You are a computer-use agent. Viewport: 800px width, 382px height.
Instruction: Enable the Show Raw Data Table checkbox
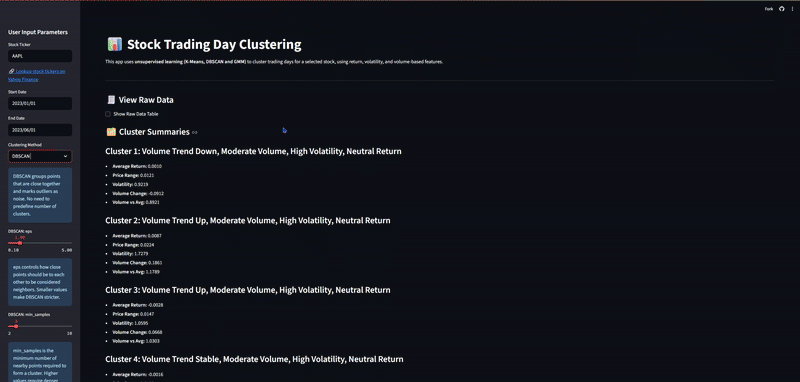108,114
